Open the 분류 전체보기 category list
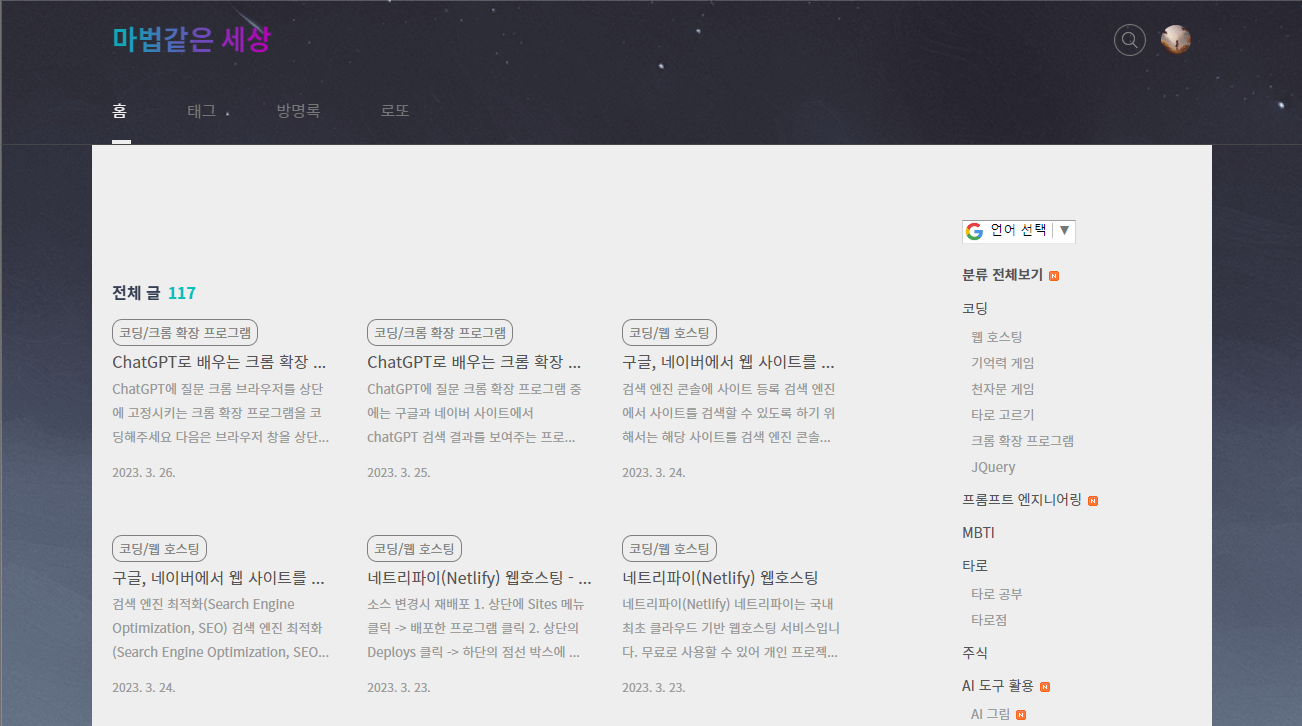This screenshot has width=1302, height=726. pos(1000,275)
